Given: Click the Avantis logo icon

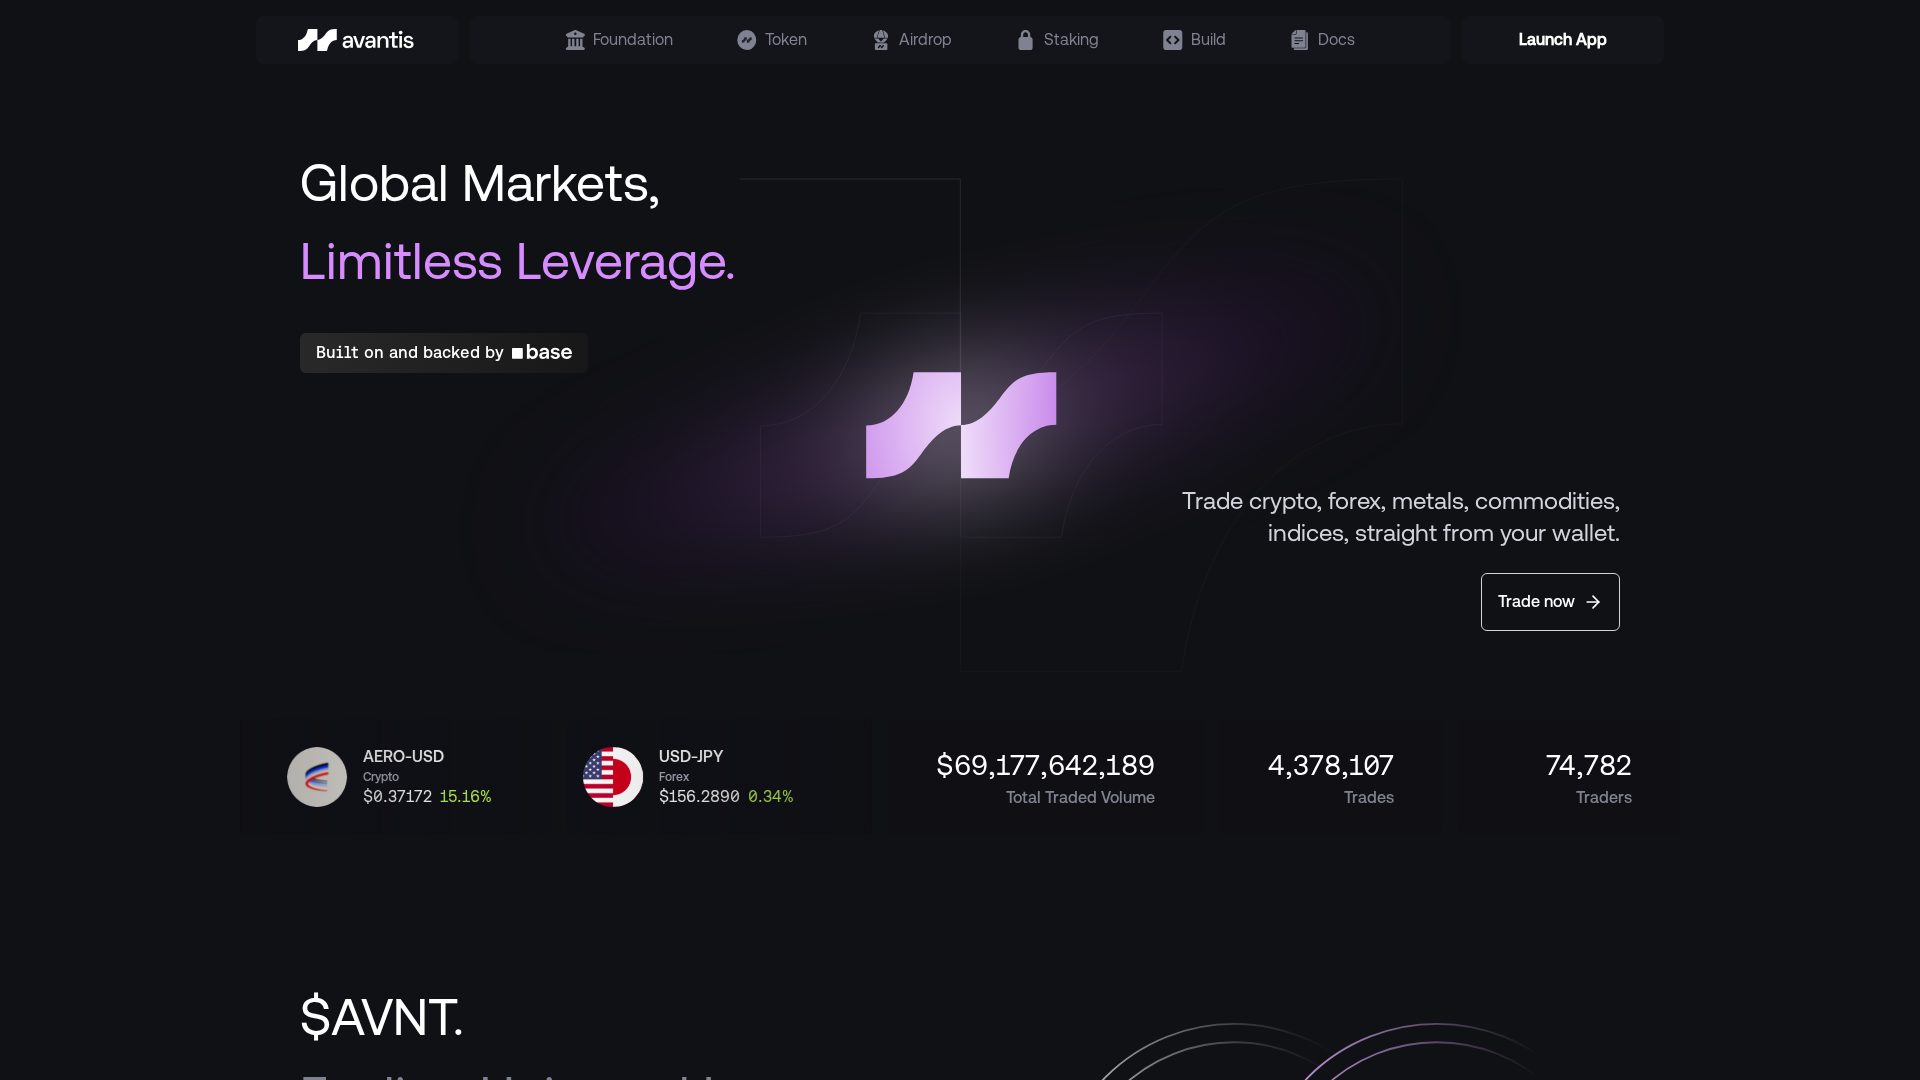Looking at the screenshot, I should tap(315, 40).
